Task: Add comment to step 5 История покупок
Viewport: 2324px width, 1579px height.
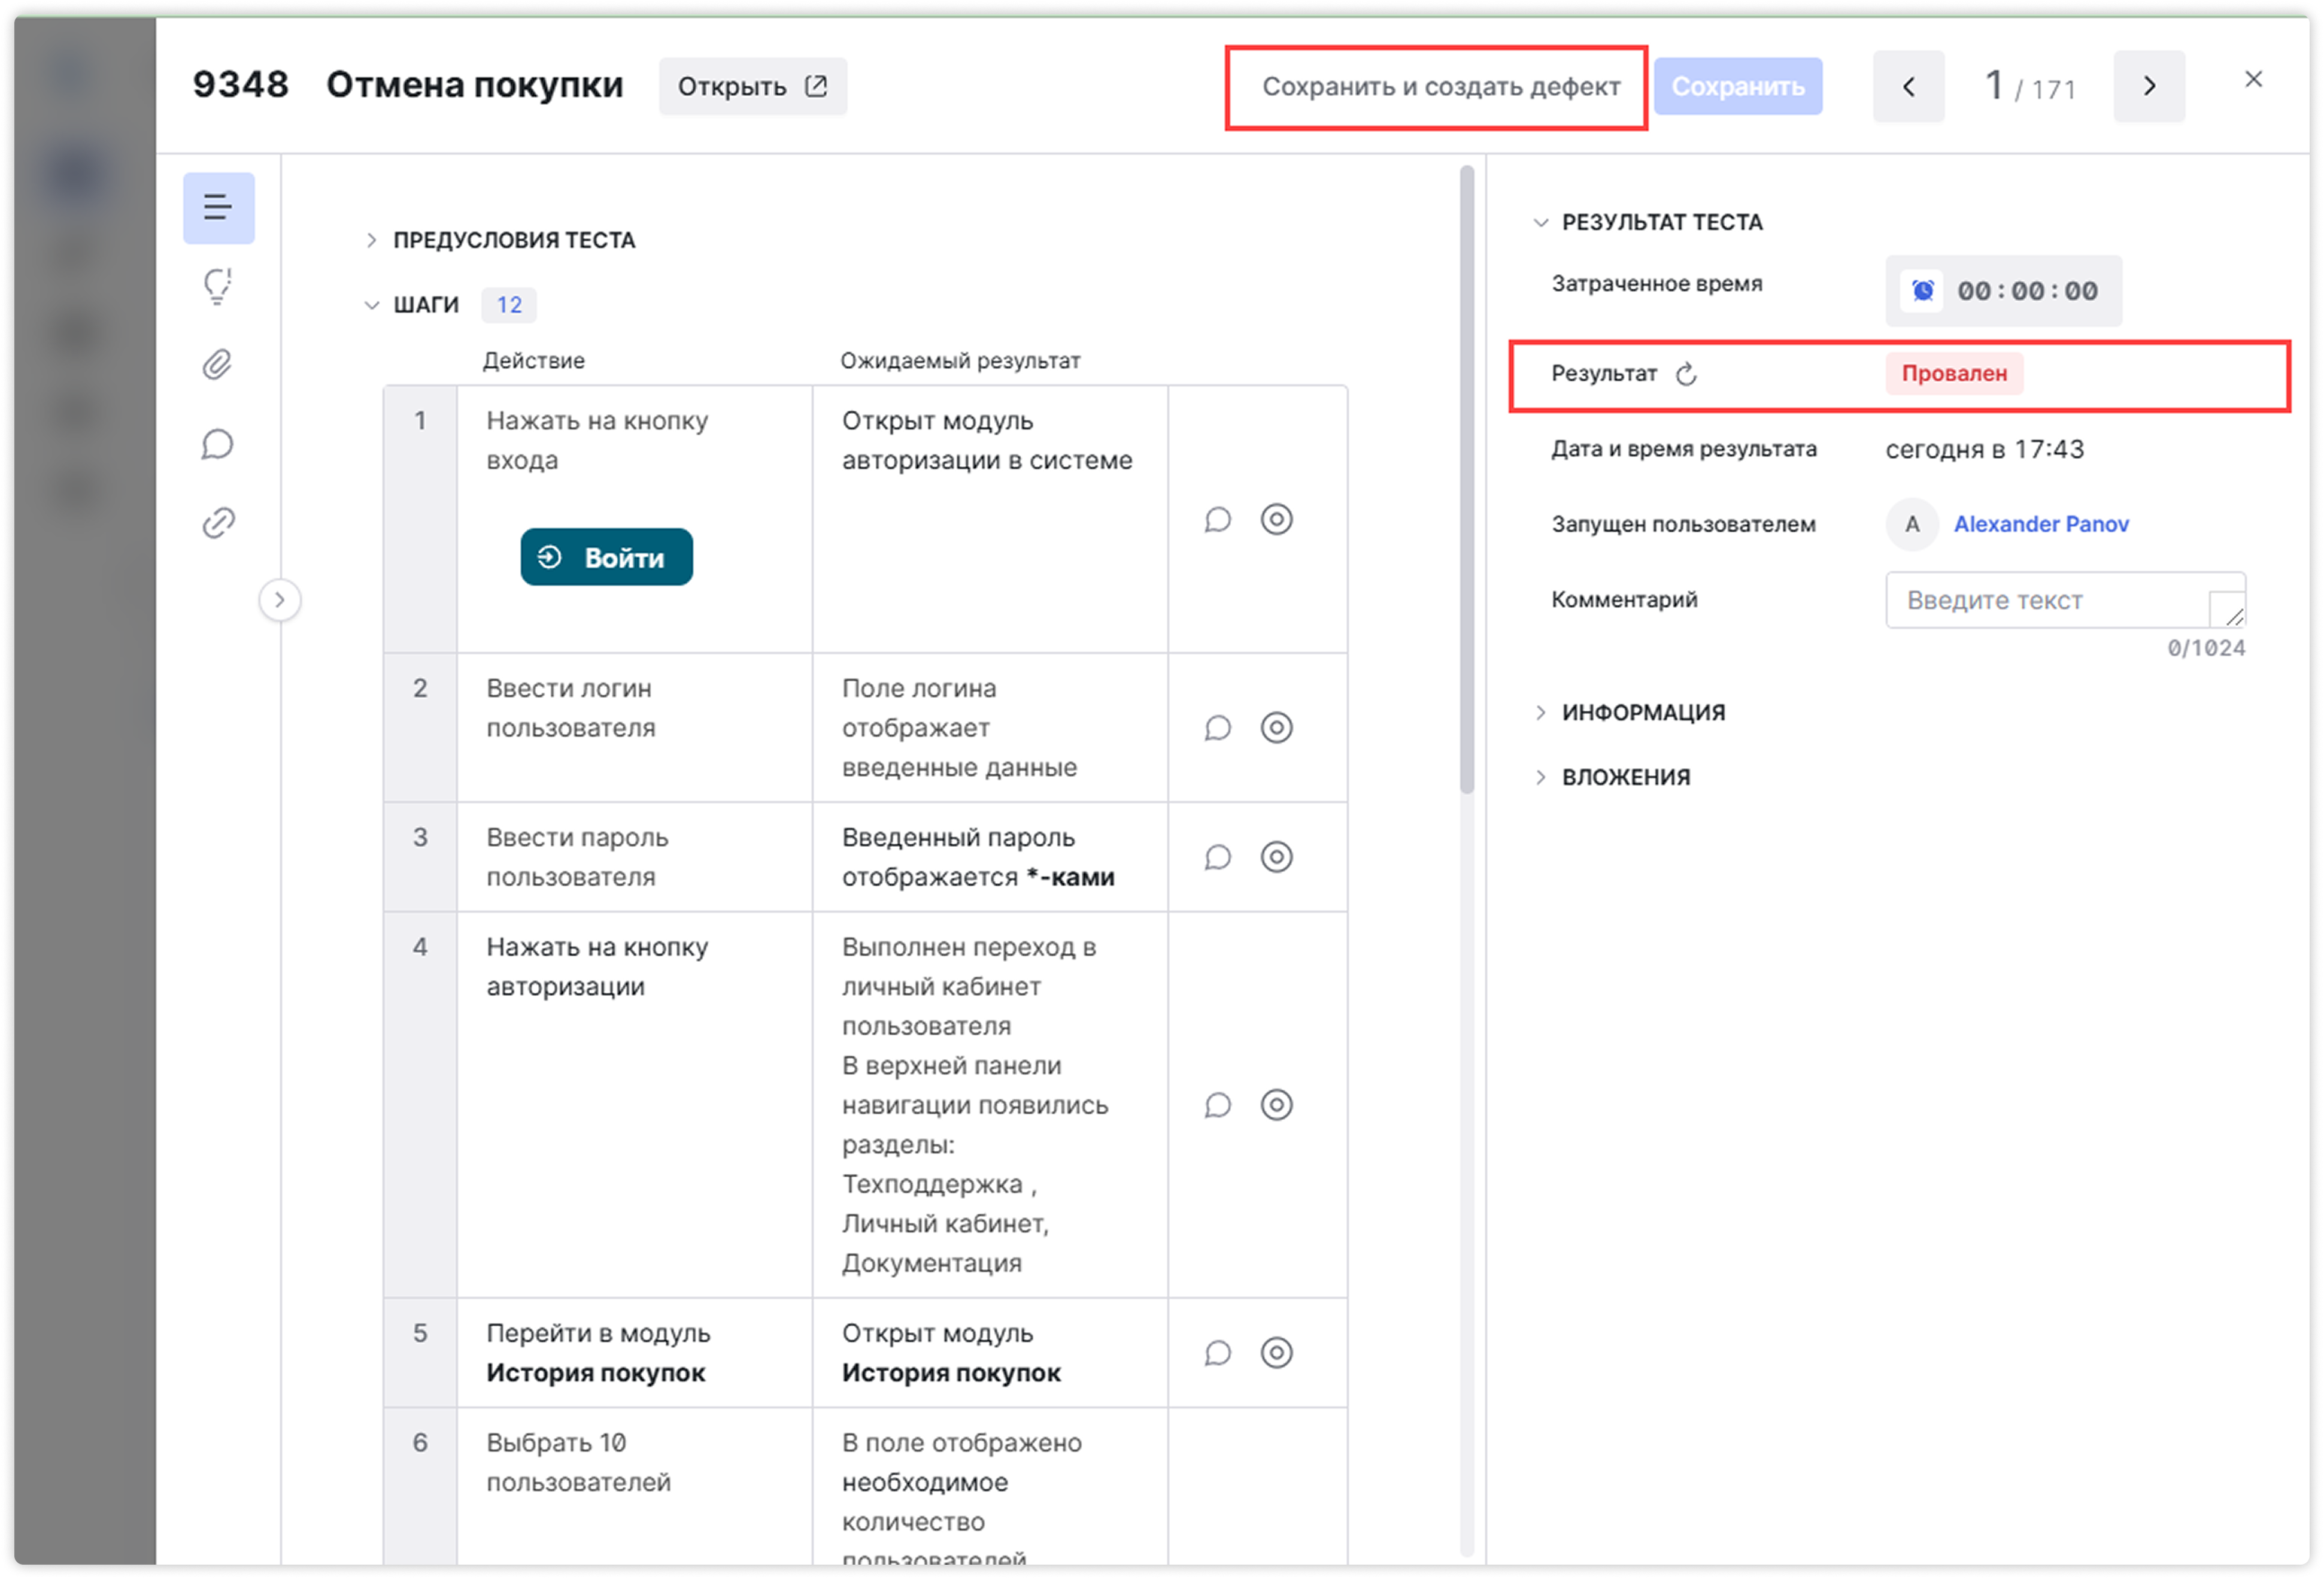Action: coord(1217,1353)
